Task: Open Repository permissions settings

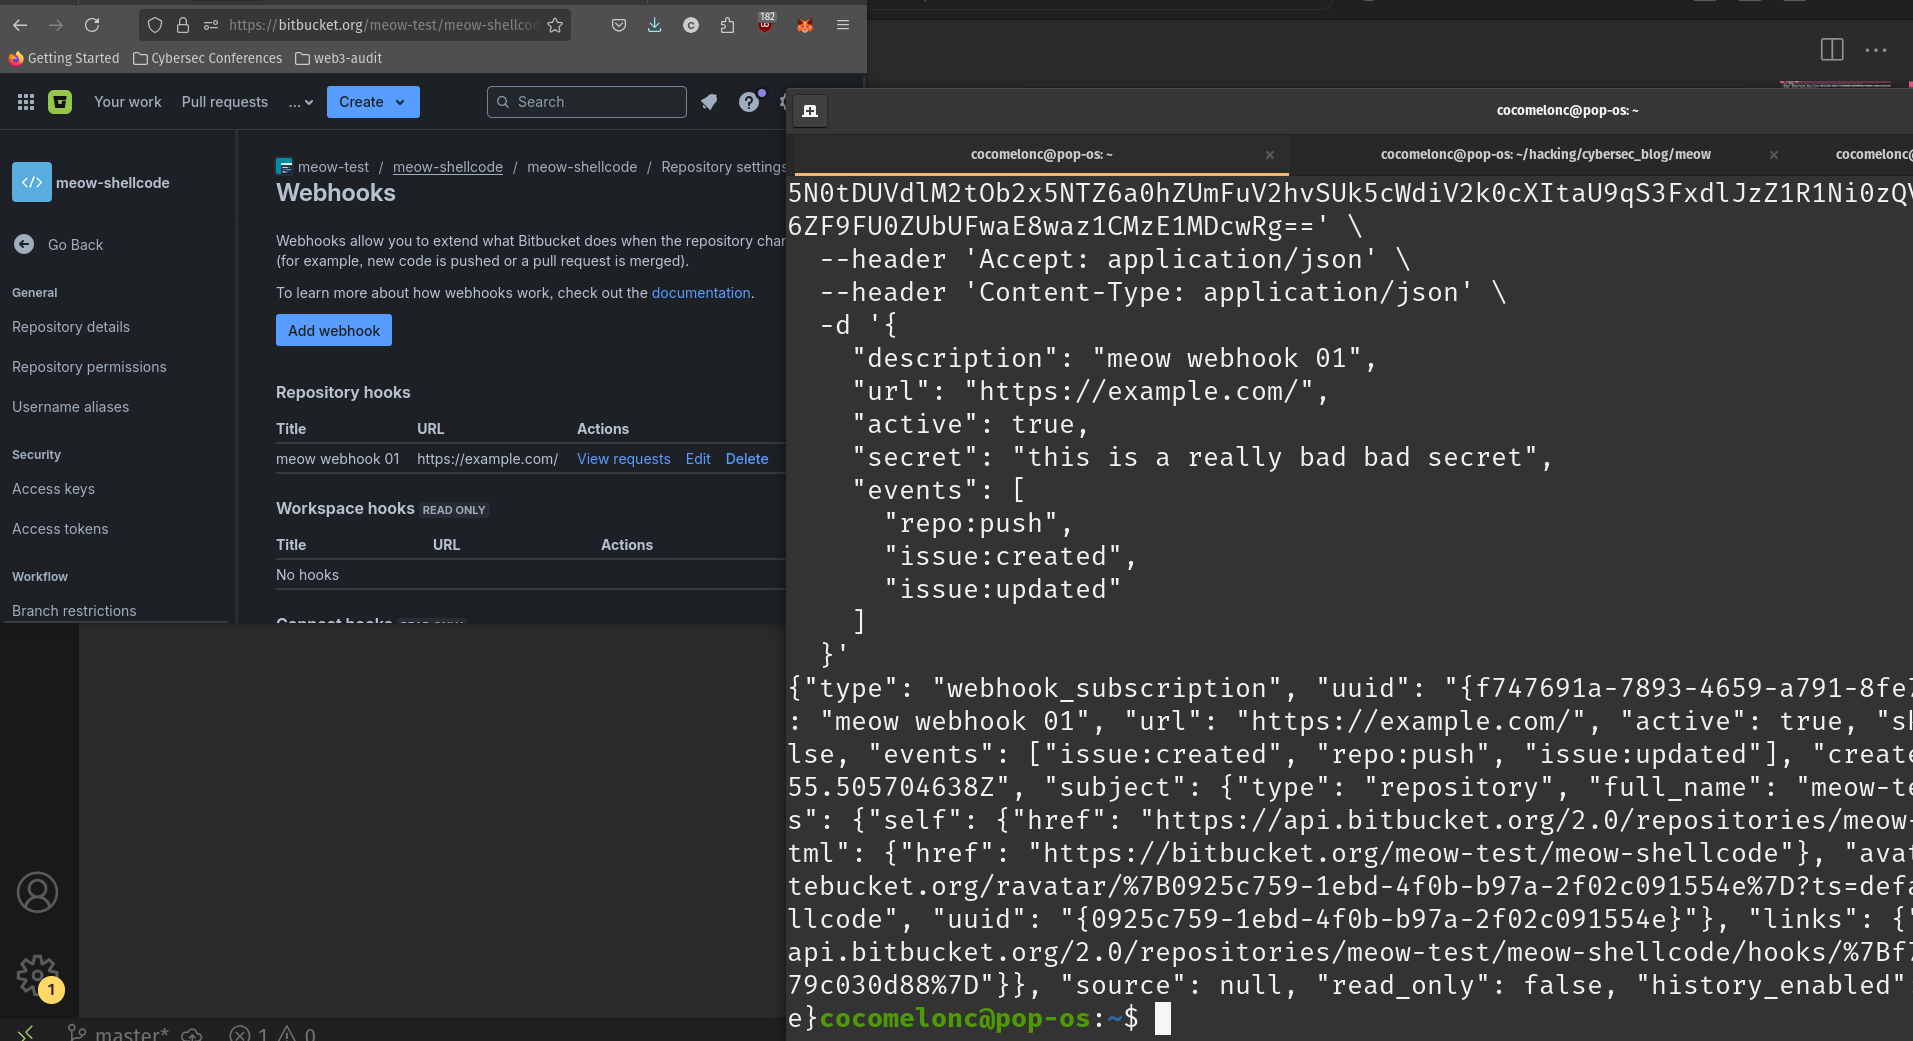Action: [x=89, y=367]
